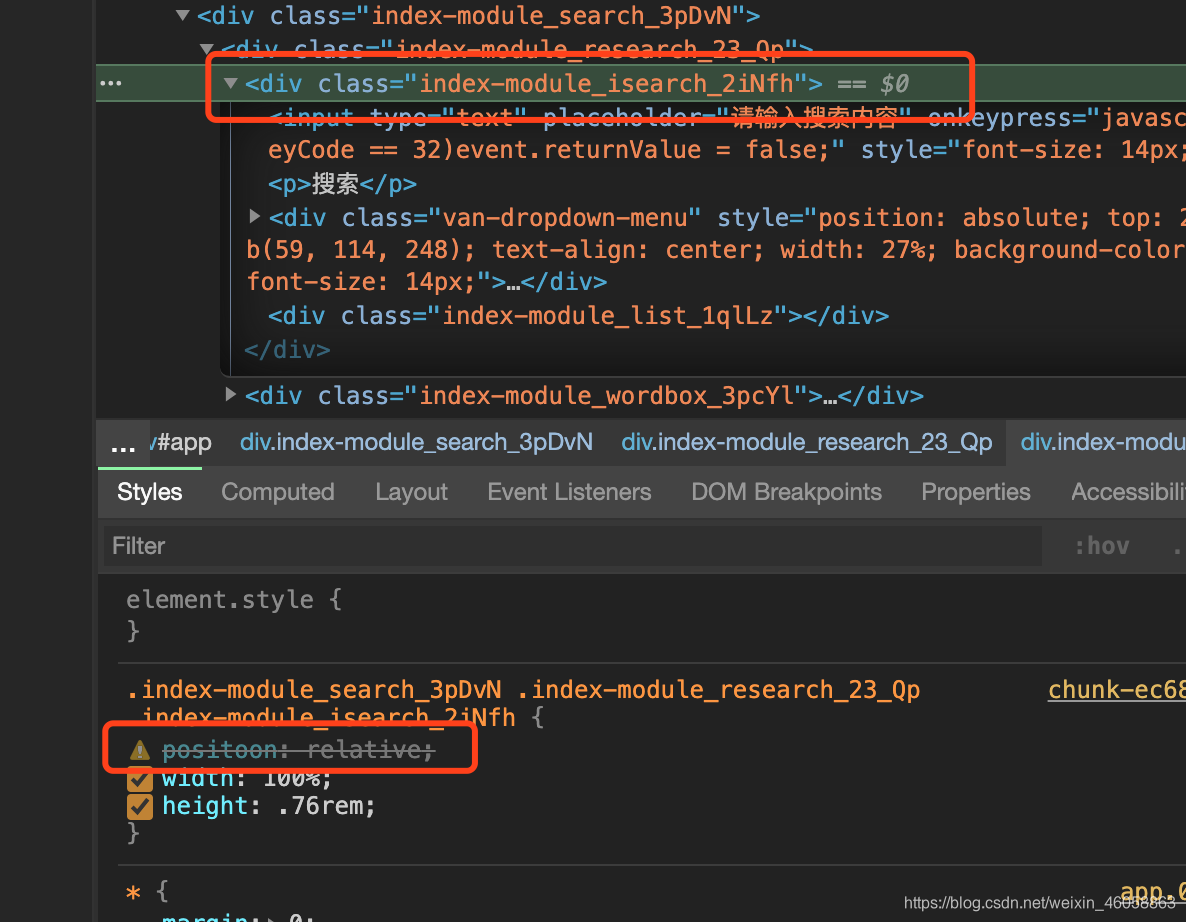The width and height of the screenshot is (1186, 922).
Task: Expand the index-module_wordbox_3pcYl div
Action: 231,394
